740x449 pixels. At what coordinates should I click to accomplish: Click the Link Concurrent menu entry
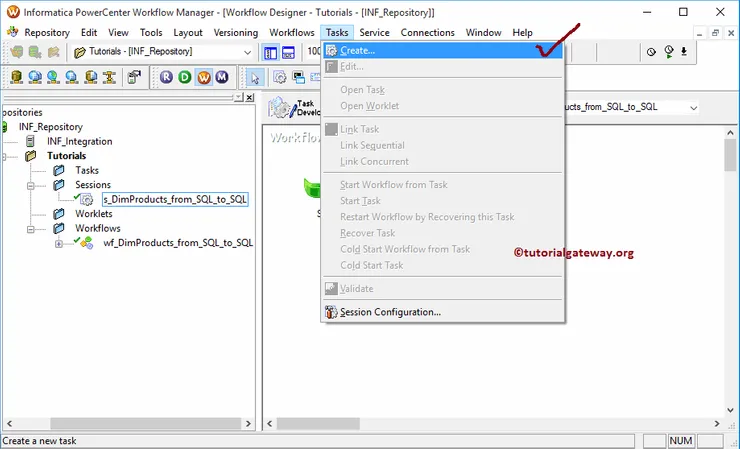tap(443, 161)
